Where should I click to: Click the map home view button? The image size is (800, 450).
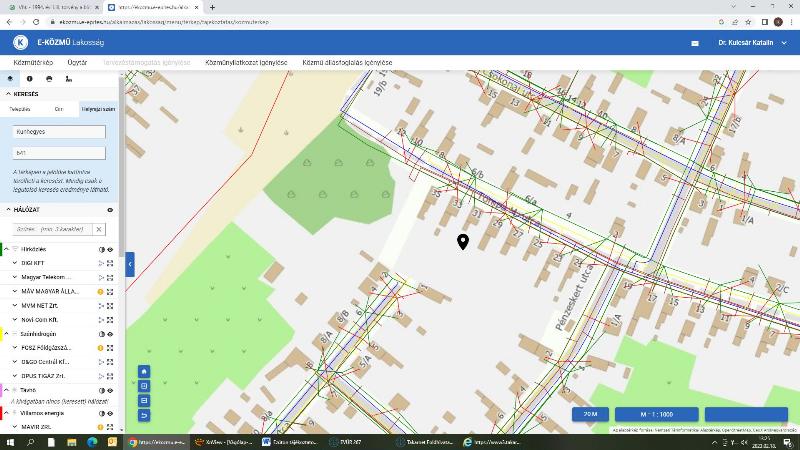tap(144, 371)
